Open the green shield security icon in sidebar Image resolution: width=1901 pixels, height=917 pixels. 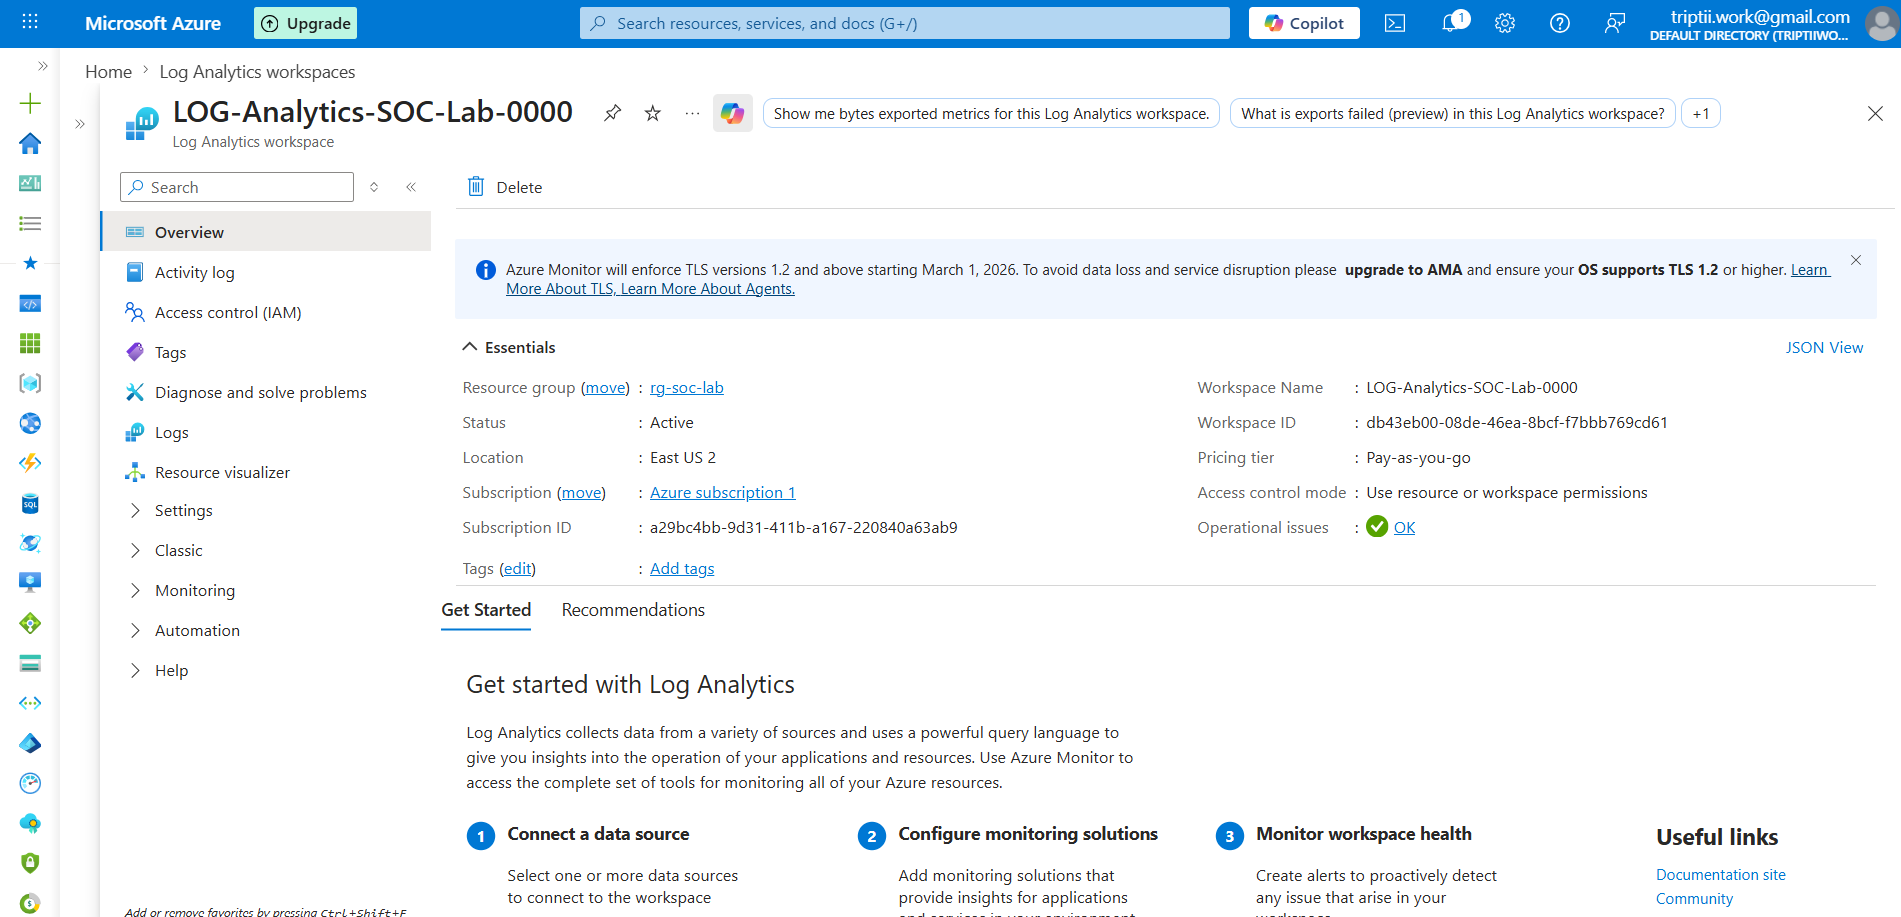coord(30,863)
